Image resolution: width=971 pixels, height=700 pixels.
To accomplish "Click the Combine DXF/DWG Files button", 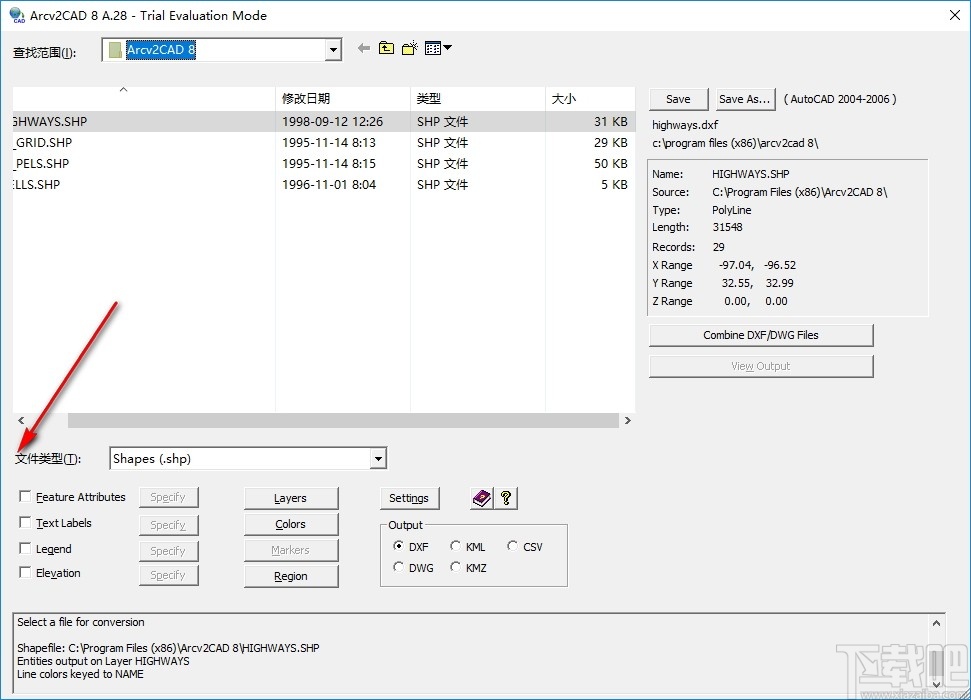I will (761, 335).
